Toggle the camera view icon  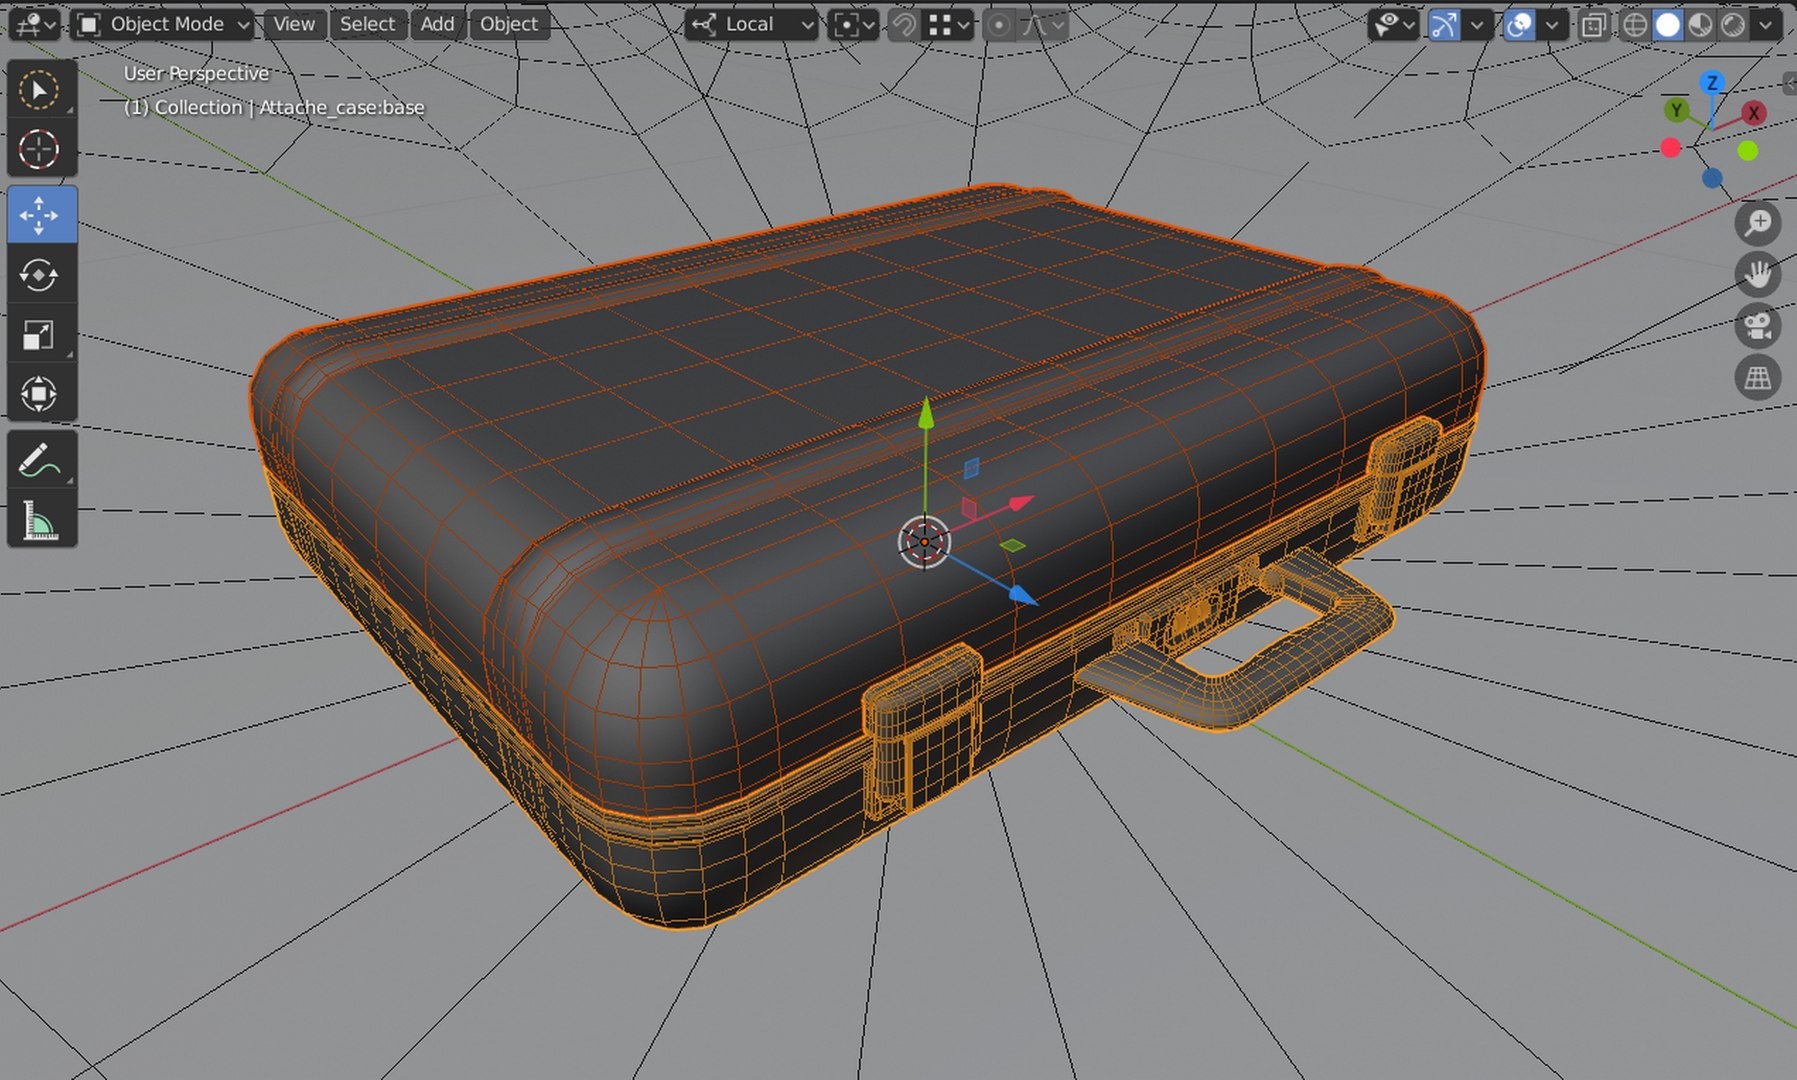tap(1757, 326)
